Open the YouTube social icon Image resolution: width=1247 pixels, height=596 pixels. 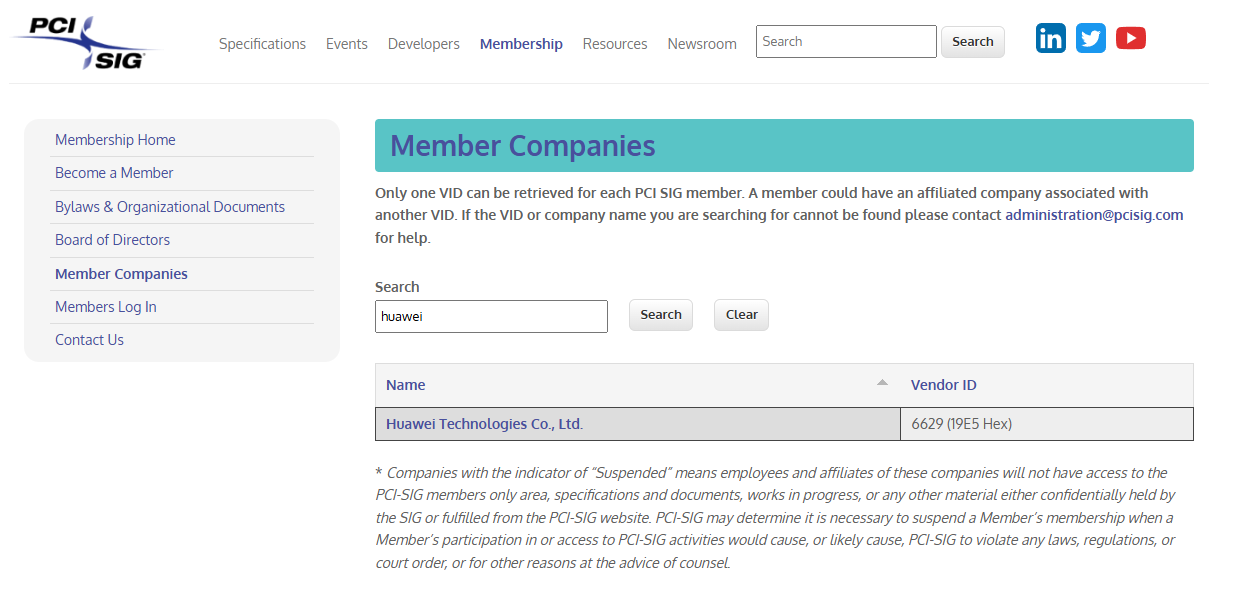(1131, 39)
